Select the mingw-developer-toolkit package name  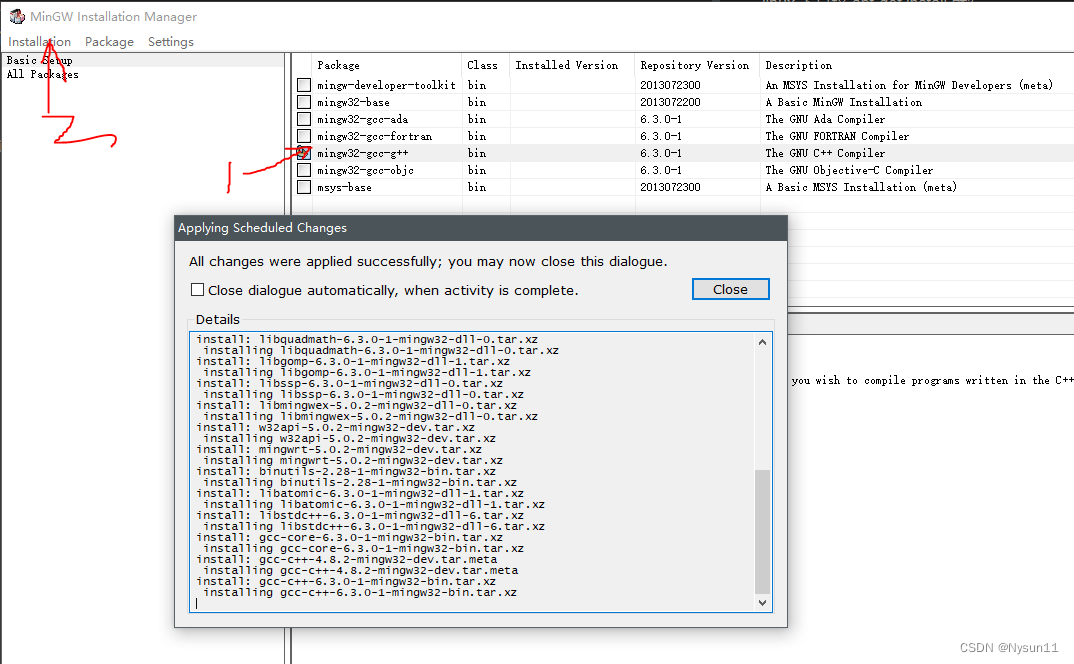(386, 85)
